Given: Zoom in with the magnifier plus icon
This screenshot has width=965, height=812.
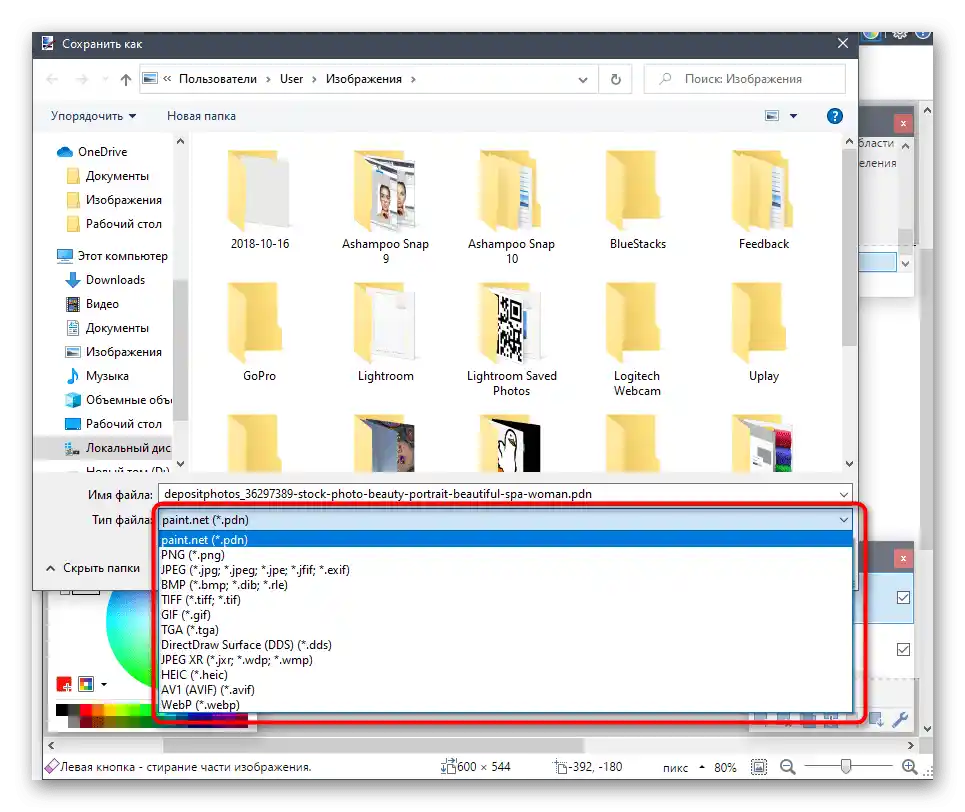Looking at the screenshot, I should (x=909, y=767).
